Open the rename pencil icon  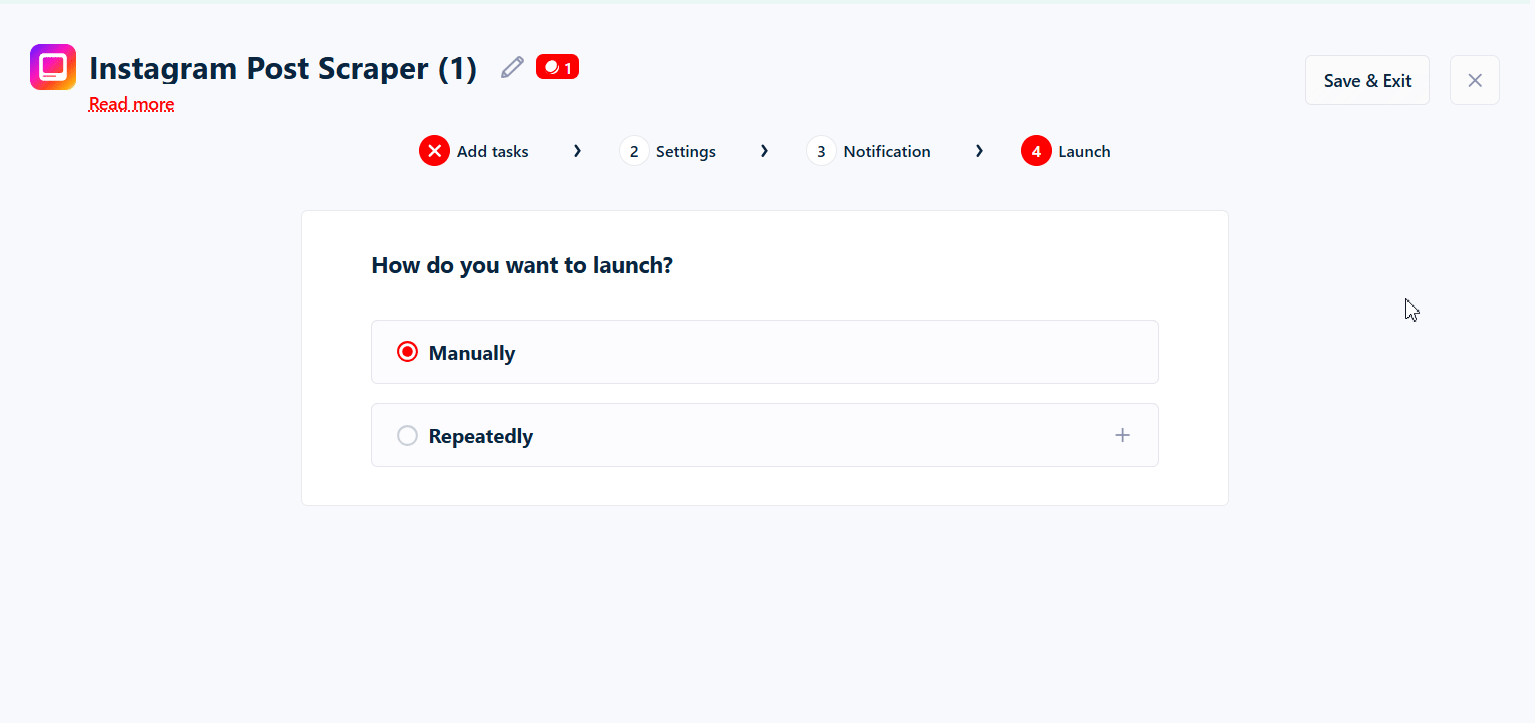coord(511,66)
